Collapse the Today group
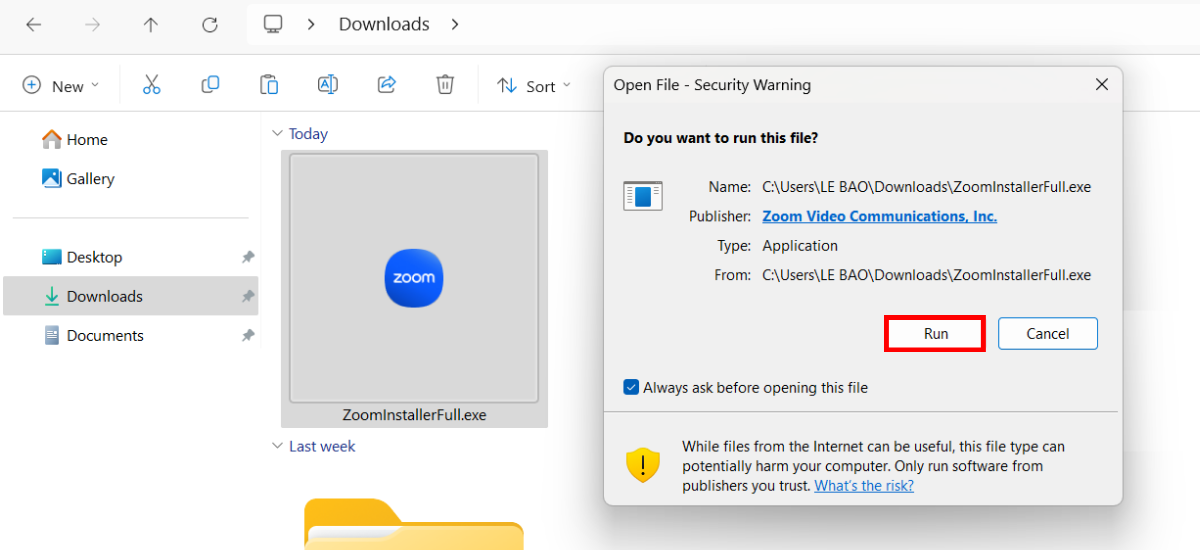 point(278,134)
